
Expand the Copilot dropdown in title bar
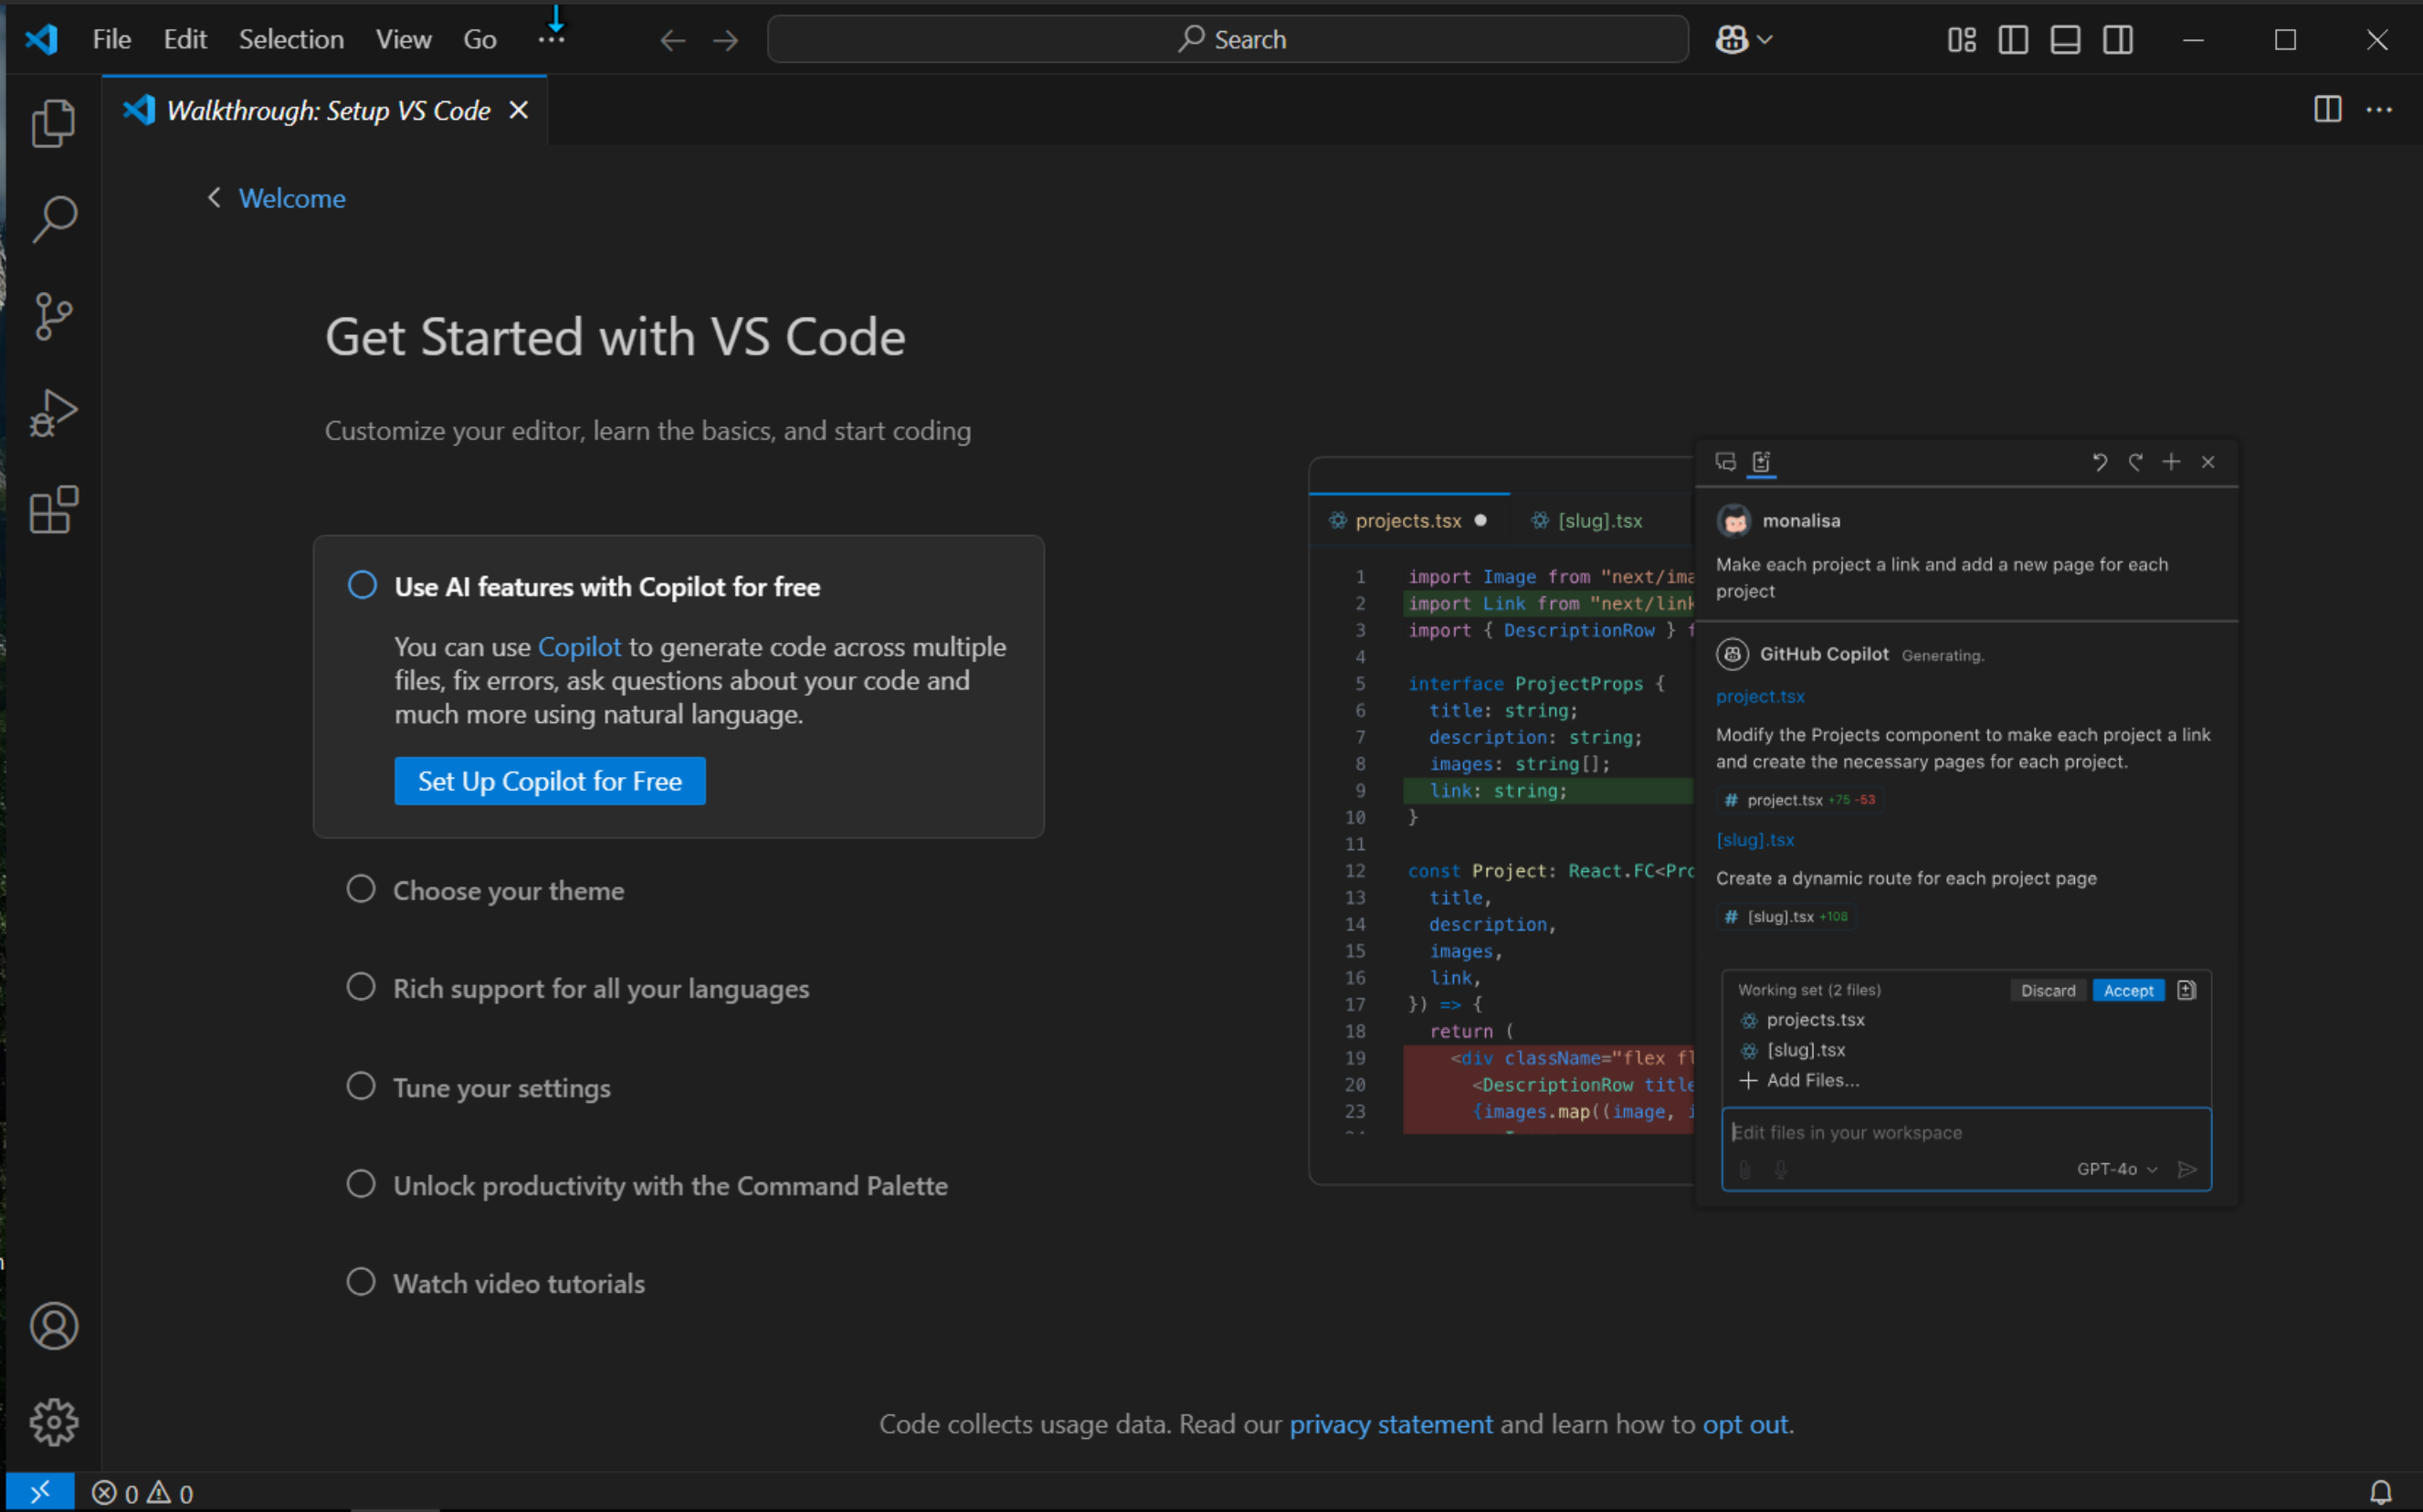click(1764, 40)
